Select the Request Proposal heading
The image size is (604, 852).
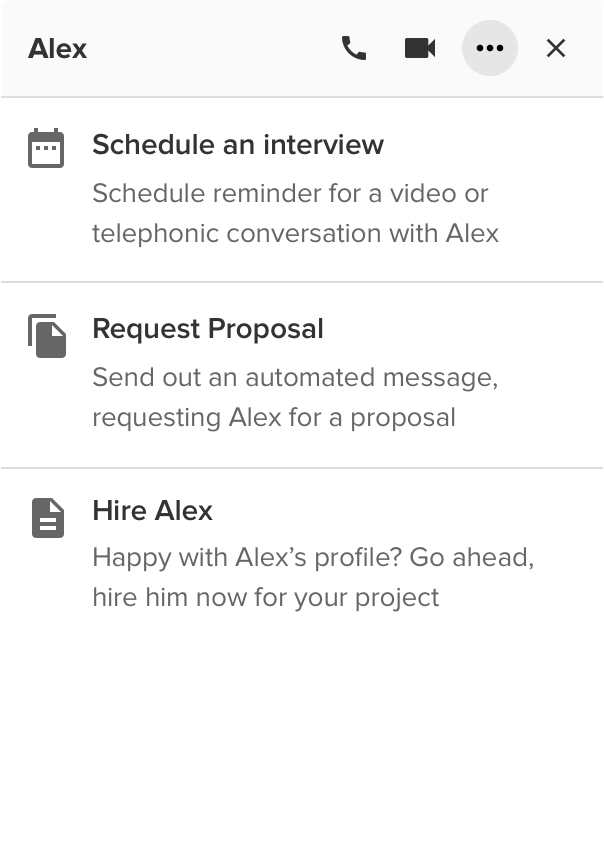tap(208, 329)
